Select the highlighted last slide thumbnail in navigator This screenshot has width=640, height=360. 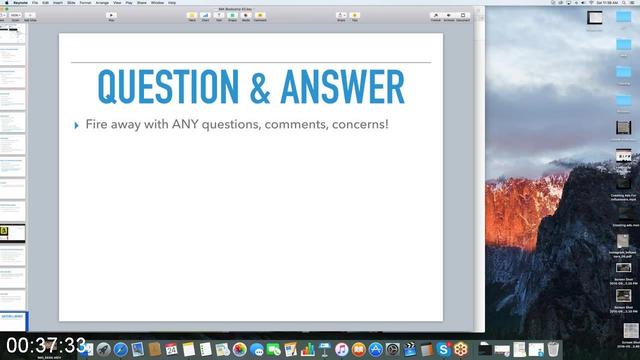click(x=13, y=321)
